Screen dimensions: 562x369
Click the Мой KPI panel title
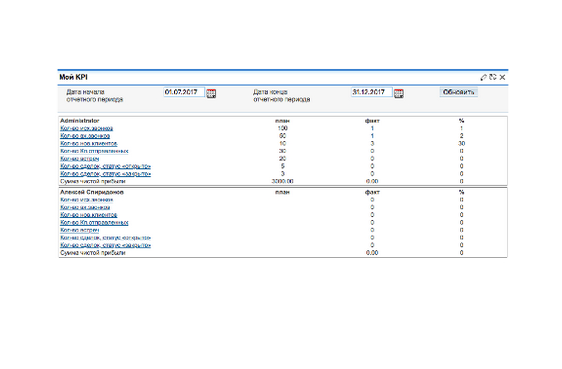[73, 77]
